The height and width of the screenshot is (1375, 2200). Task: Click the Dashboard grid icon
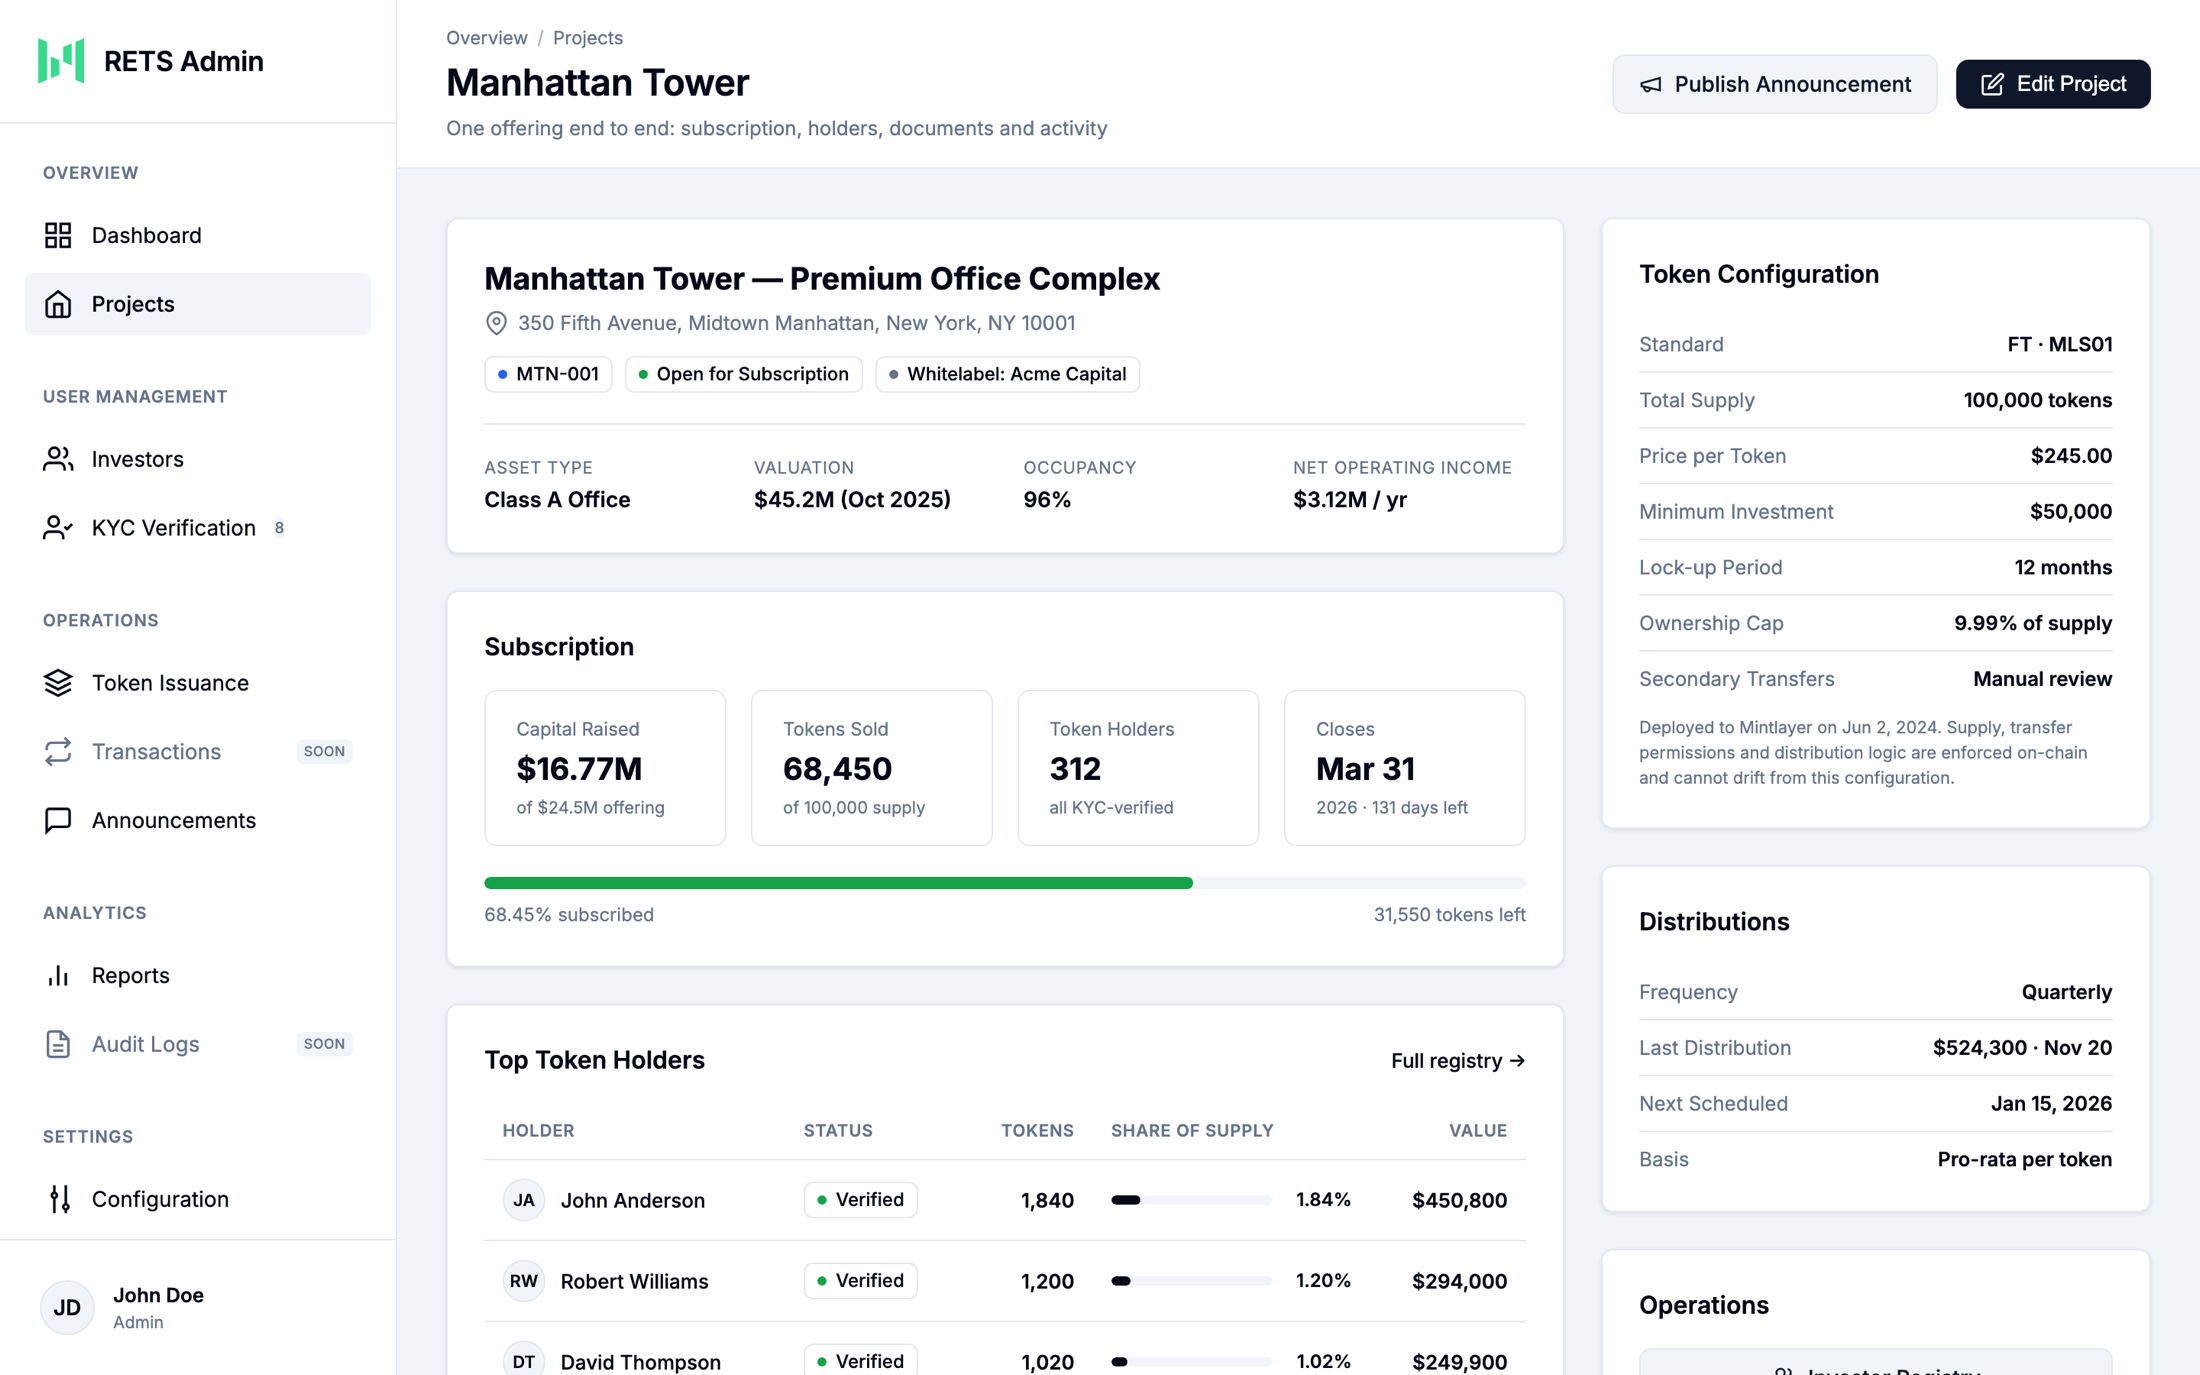58,235
